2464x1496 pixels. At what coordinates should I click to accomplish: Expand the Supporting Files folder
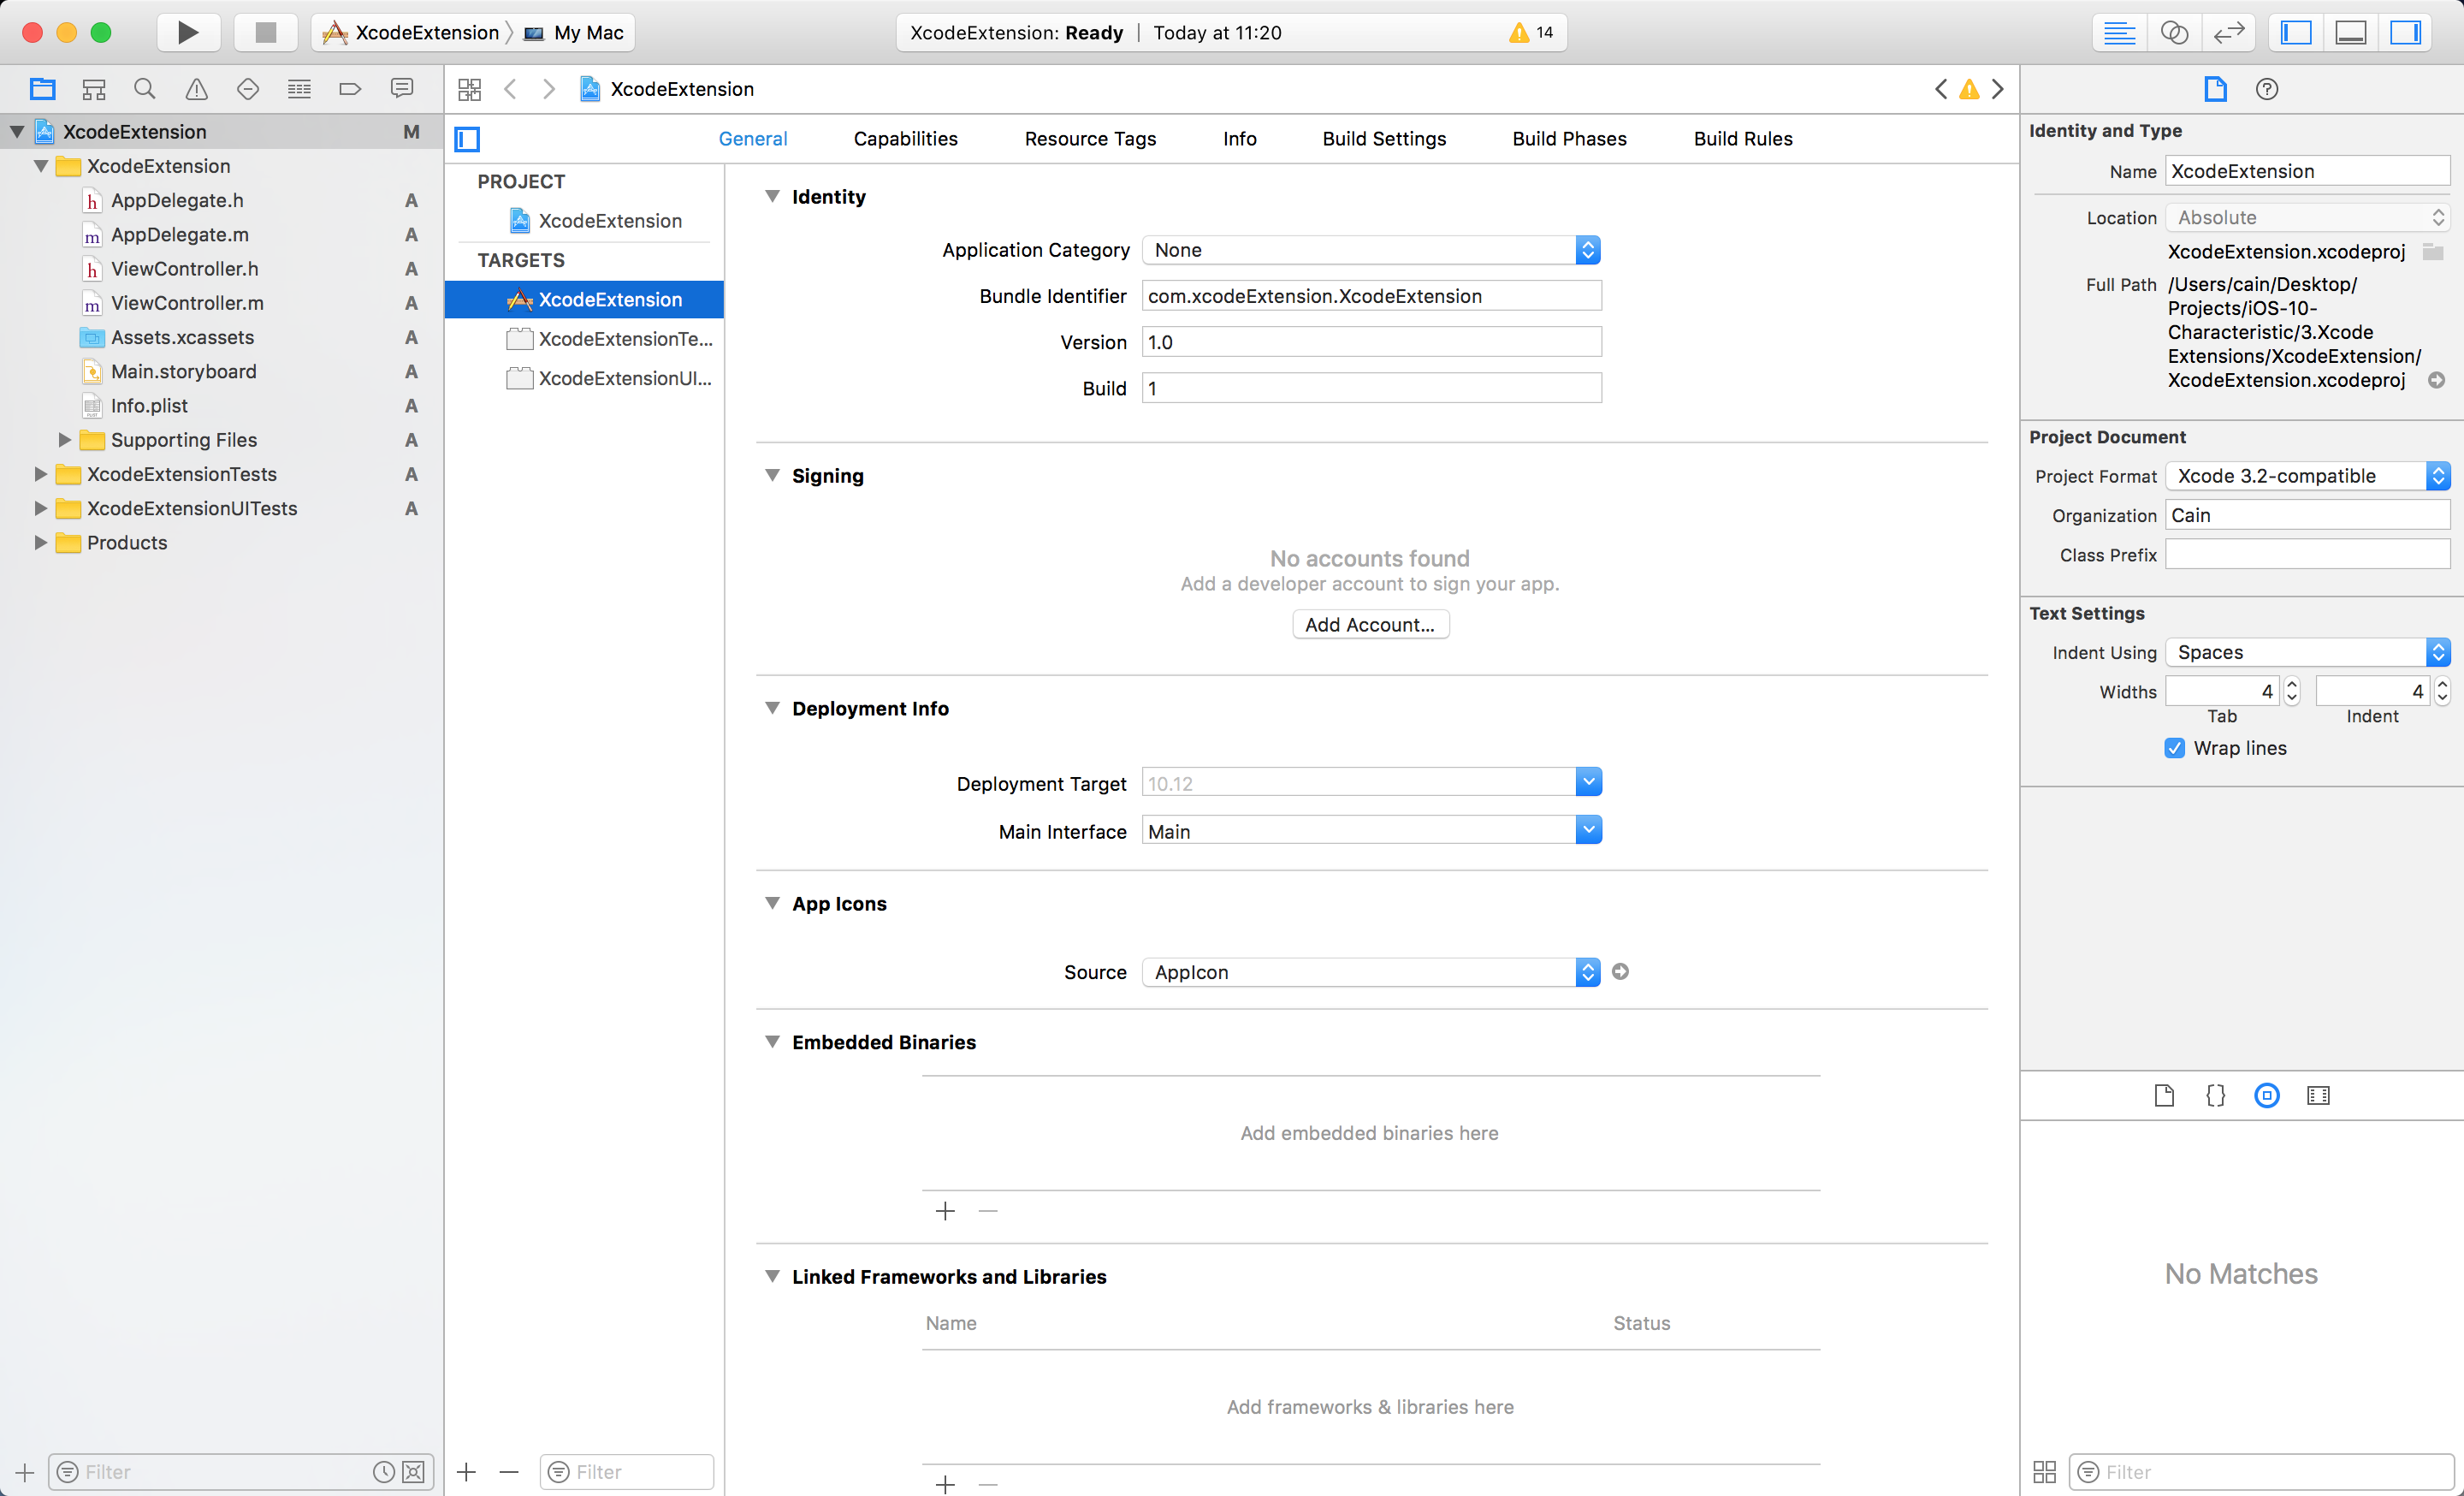click(x=65, y=440)
